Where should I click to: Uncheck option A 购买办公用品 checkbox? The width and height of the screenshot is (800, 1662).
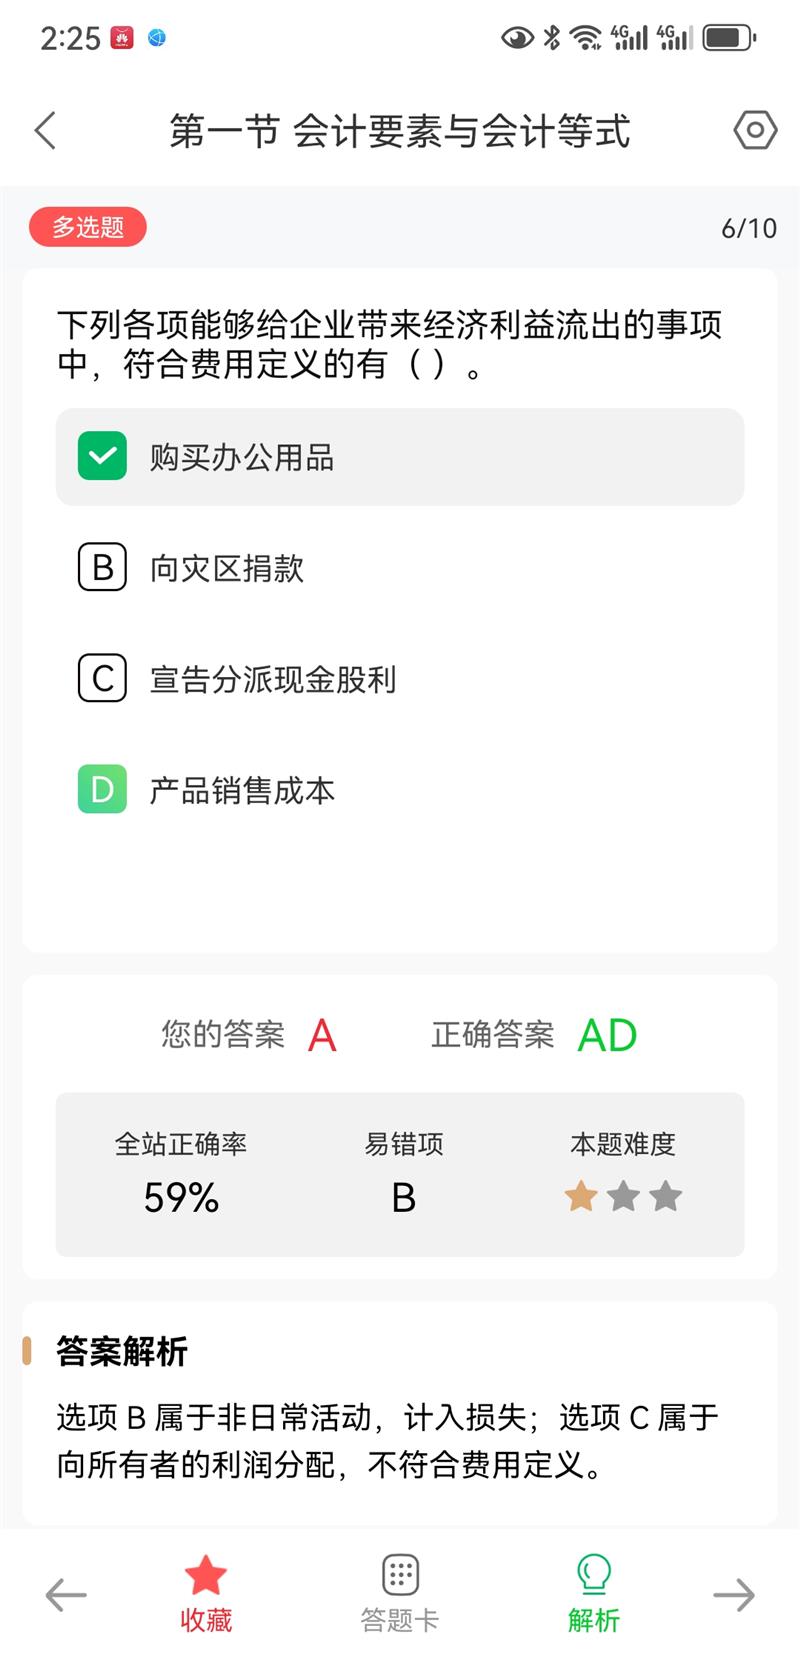click(102, 457)
